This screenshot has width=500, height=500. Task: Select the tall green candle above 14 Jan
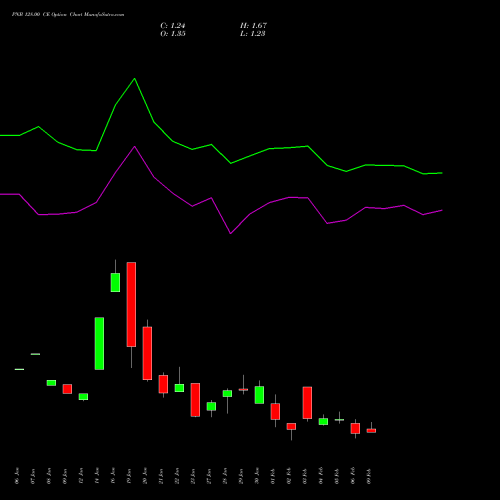click(99, 343)
